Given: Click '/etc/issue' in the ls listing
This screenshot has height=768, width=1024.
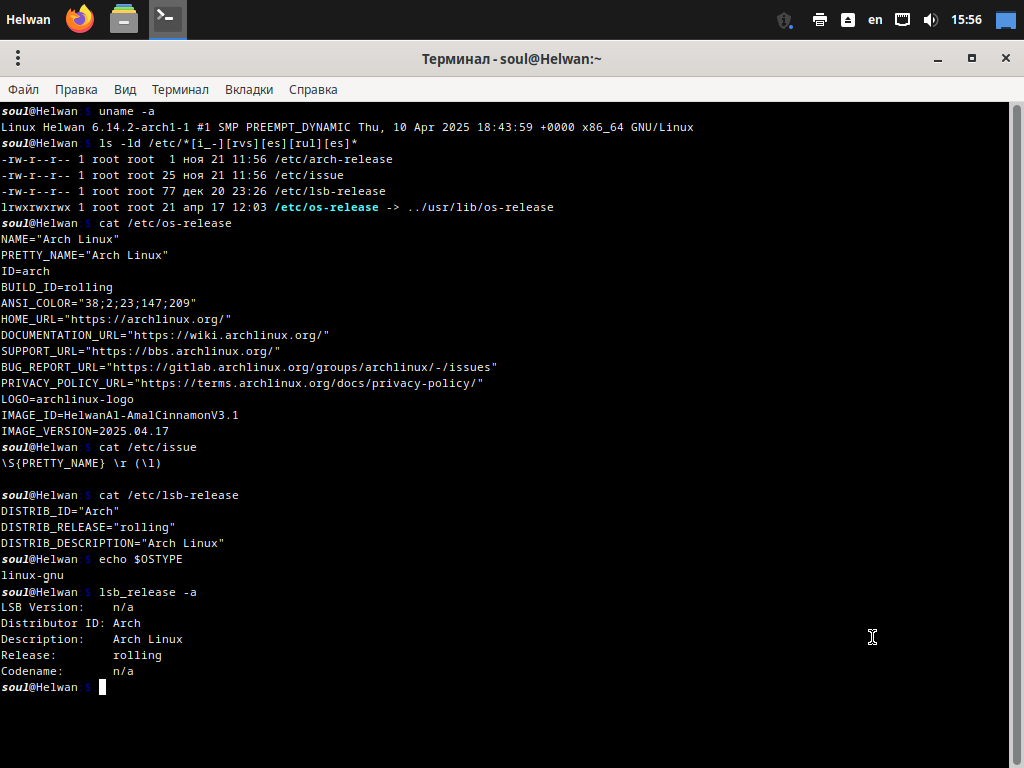Looking at the screenshot, I should click(x=309, y=175).
